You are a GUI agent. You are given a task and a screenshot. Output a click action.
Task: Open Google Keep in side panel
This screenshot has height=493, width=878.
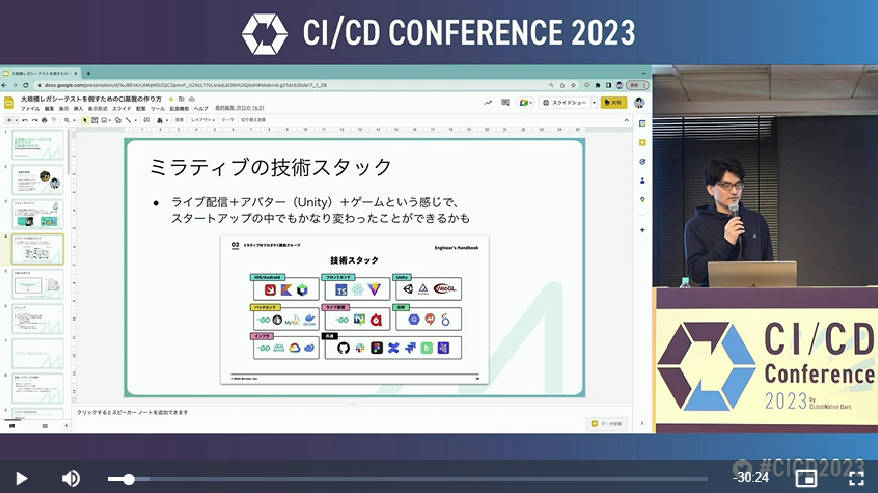pyautogui.click(x=642, y=143)
